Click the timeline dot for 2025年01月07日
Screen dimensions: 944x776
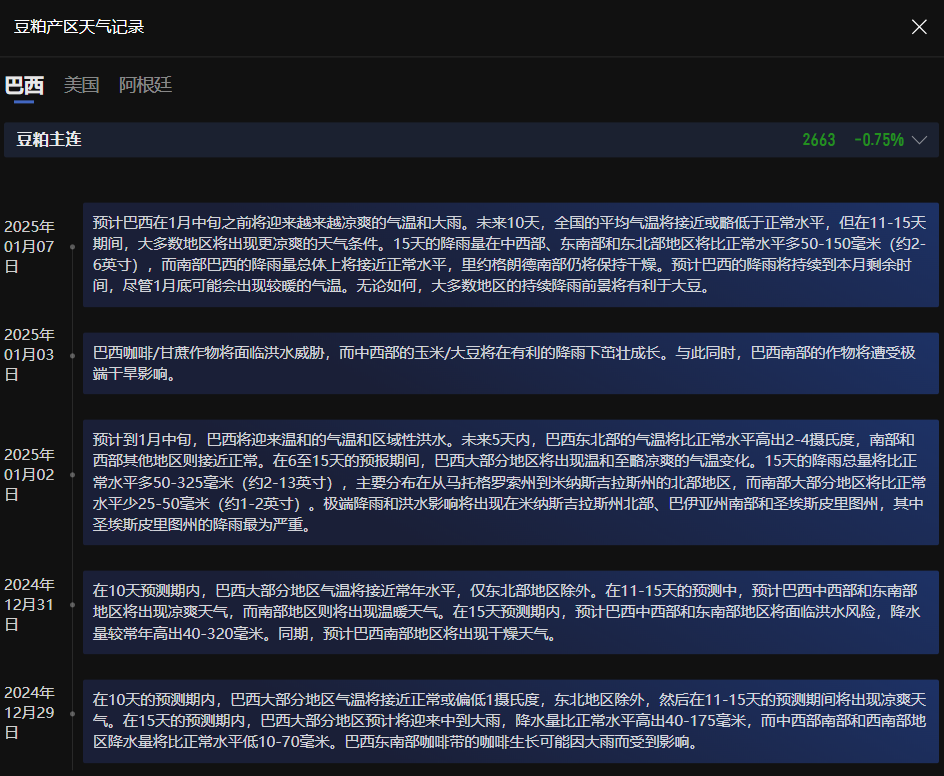pyautogui.click(x=72, y=247)
